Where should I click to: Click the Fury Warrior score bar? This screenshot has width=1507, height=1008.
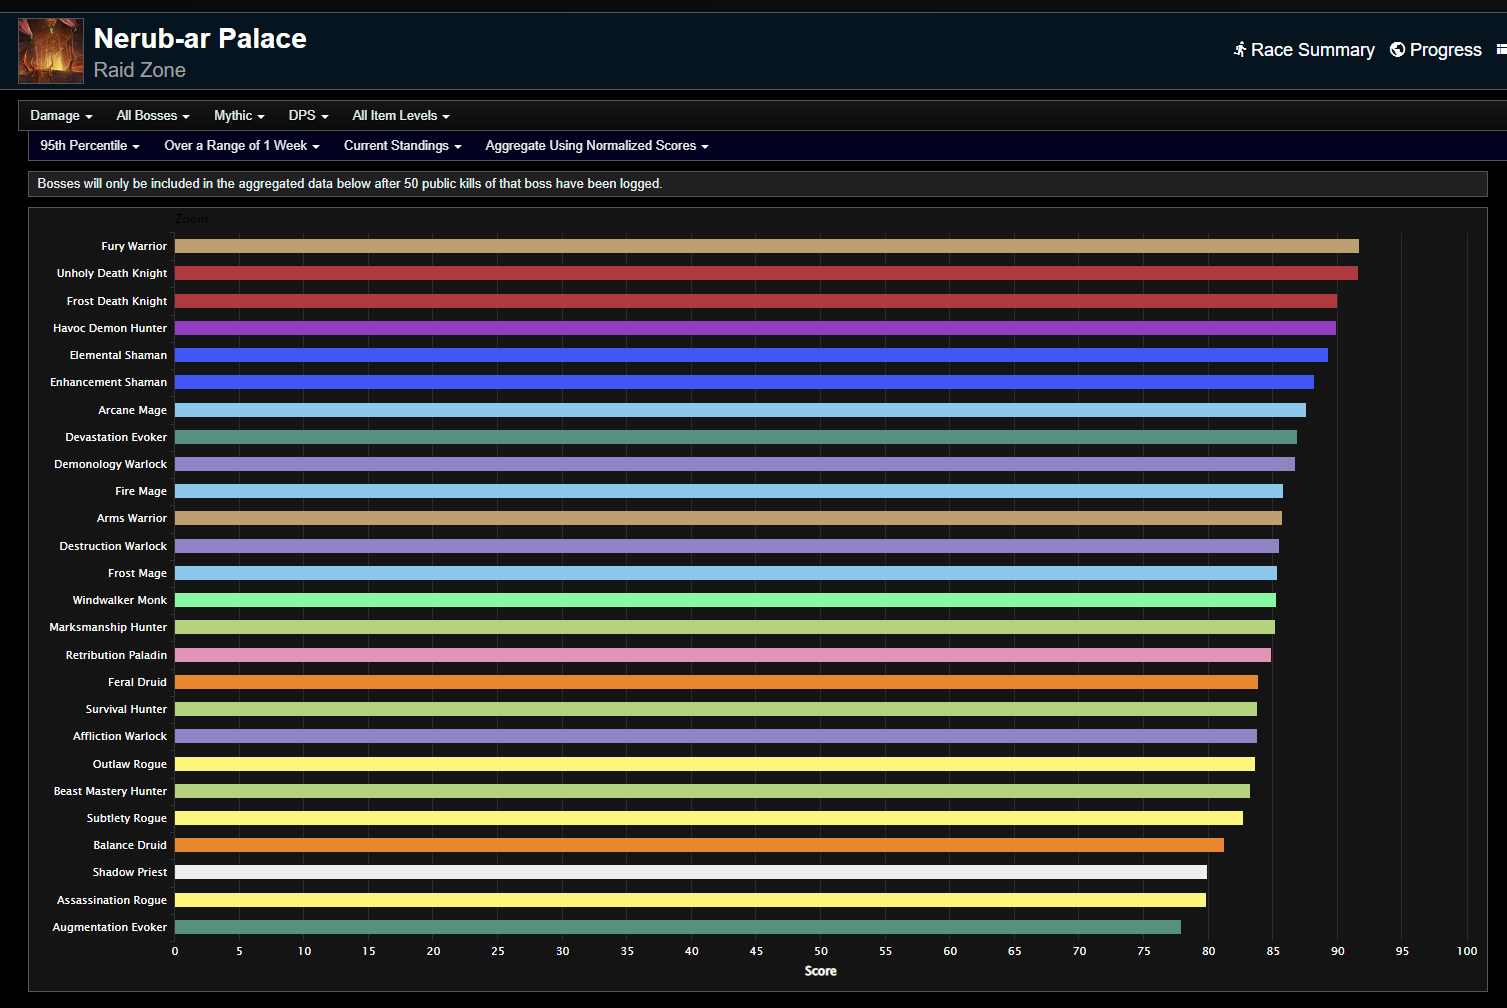pyautogui.click(x=767, y=246)
